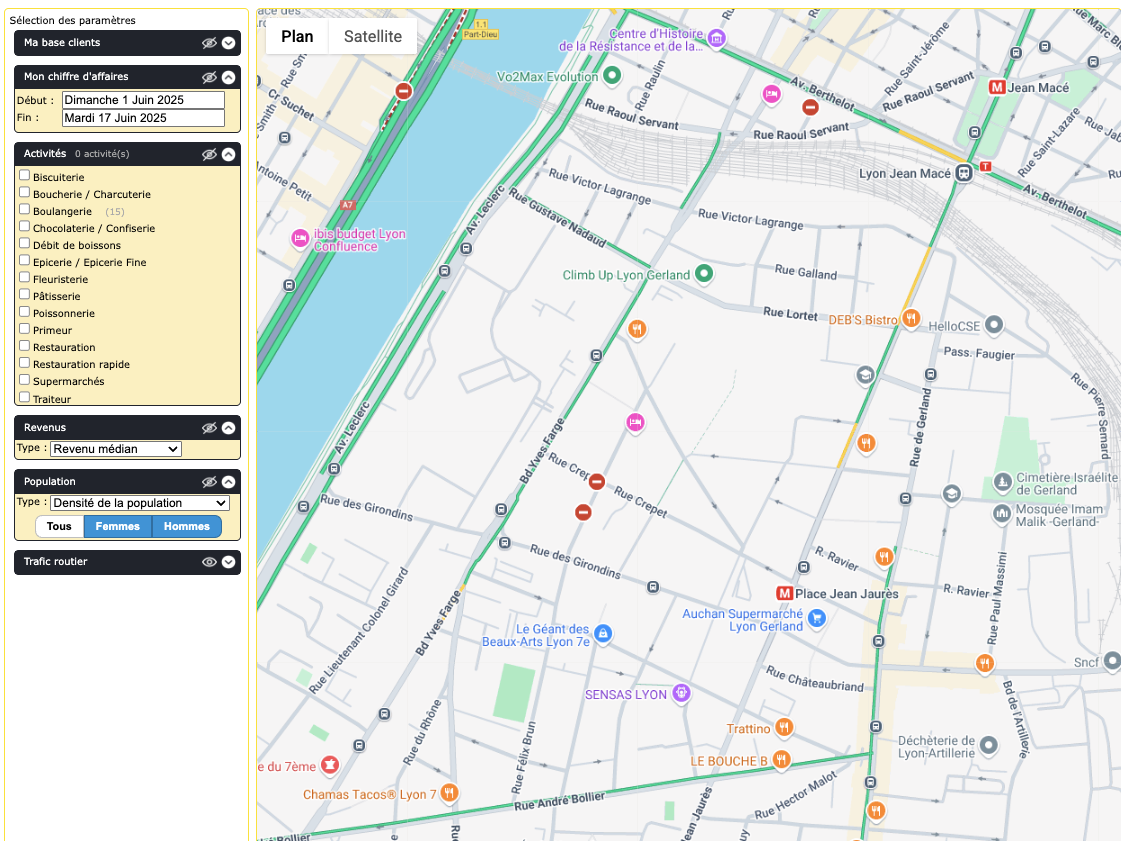Click the ibis budget Lyon Confluence hotel icon
Screen dimensions: 1121x841
(x=300, y=239)
